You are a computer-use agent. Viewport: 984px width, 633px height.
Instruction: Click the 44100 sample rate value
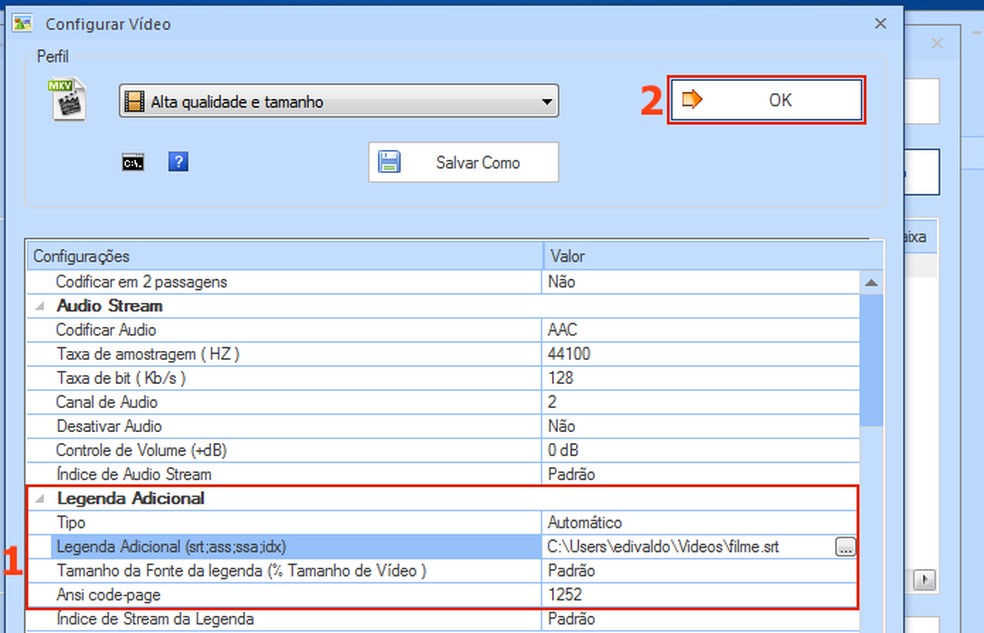pyautogui.click(x=701, y=354)
